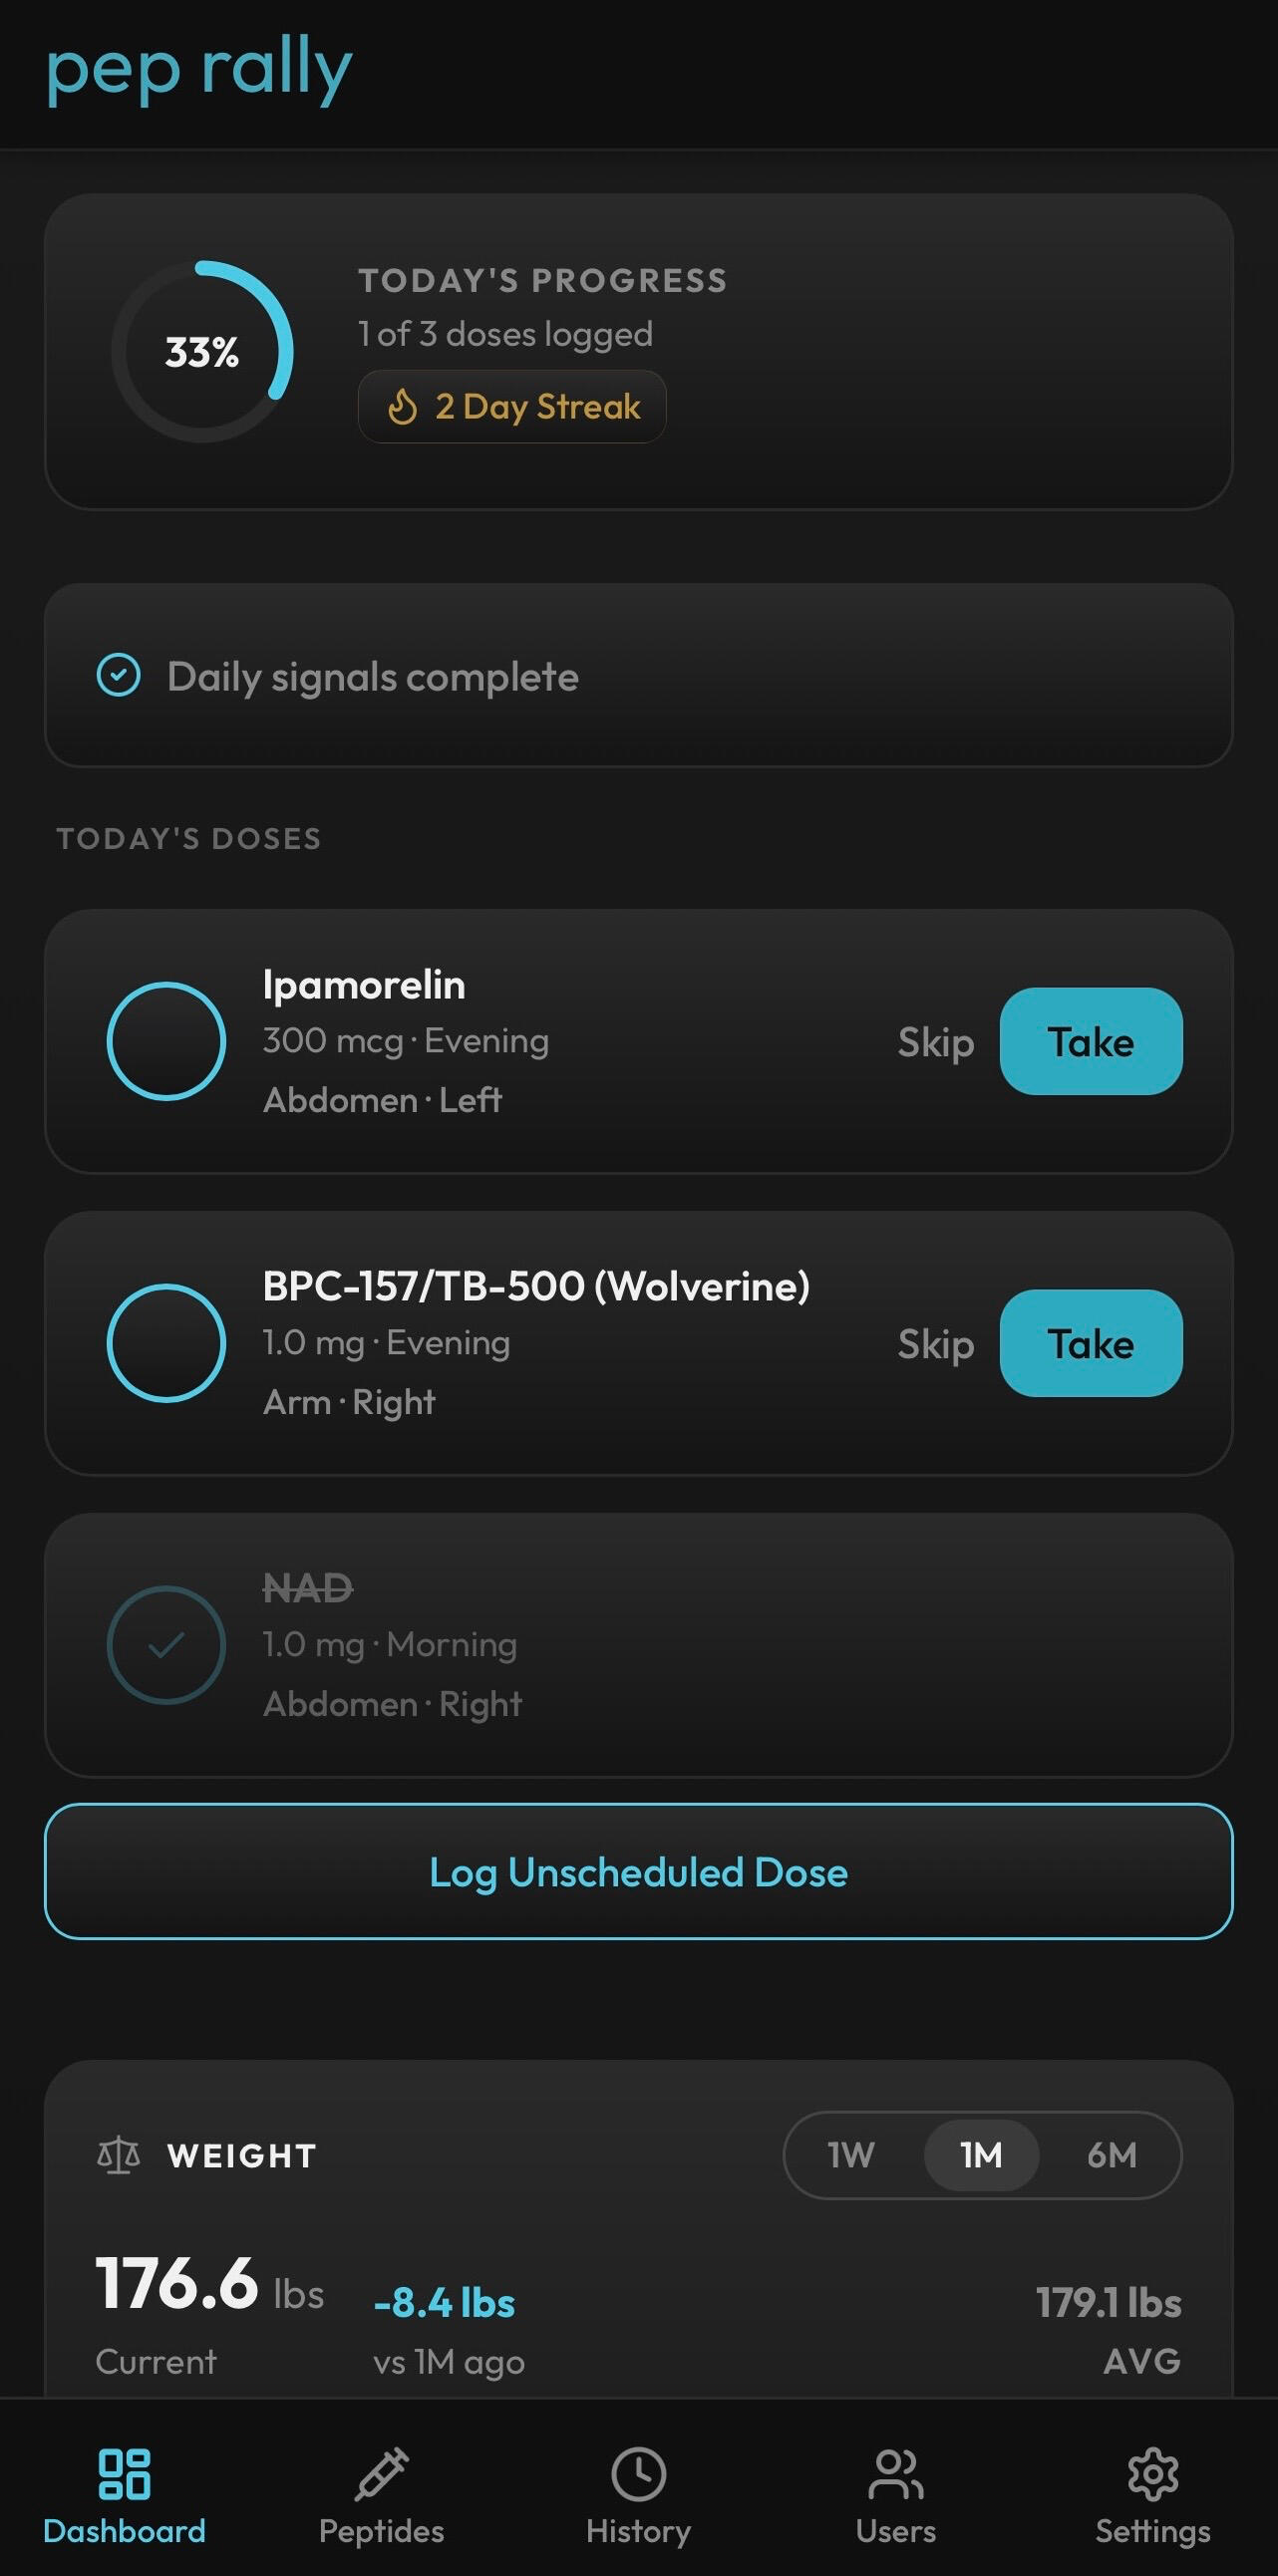Tap the Peptides syringe icon
The width and height of the screenshot is (1278, 2576).
381,2474
